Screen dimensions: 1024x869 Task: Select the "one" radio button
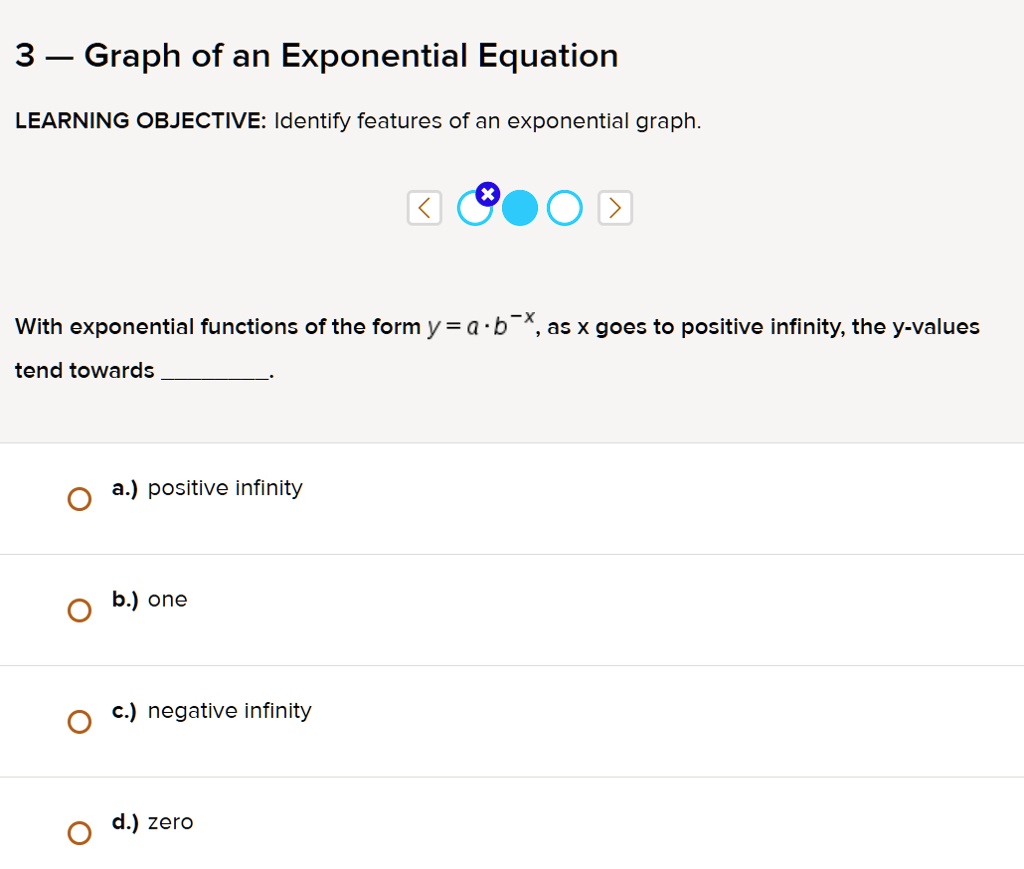[80, 609]
